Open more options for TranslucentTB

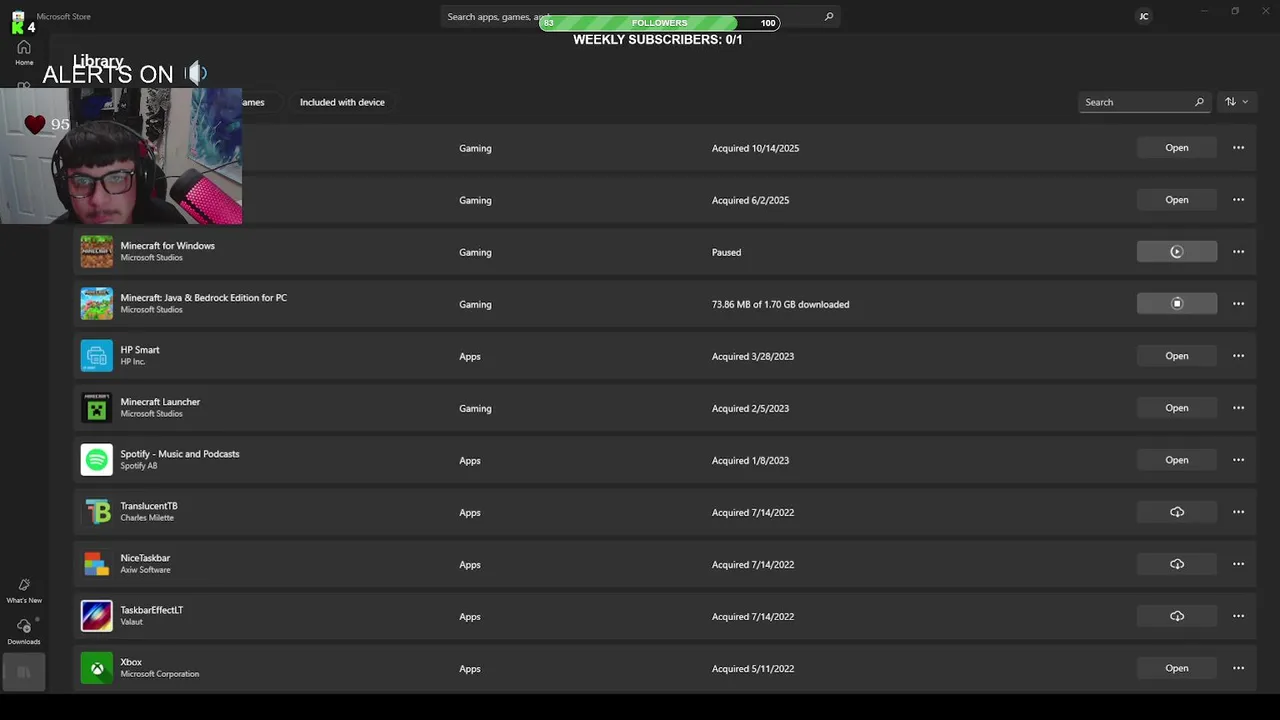pyautogui.click(x=1238, y=512)
